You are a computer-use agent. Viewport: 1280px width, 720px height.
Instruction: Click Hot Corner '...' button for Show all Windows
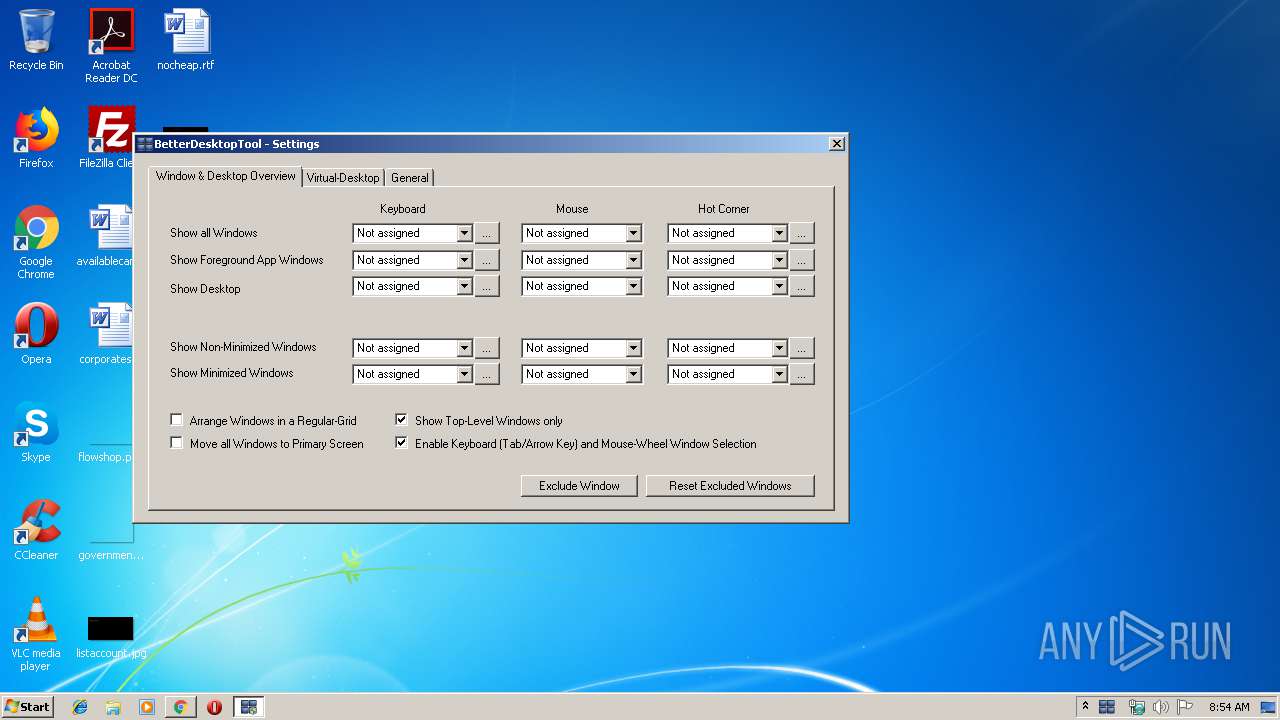pyautogui.click(x=802, y=233)
